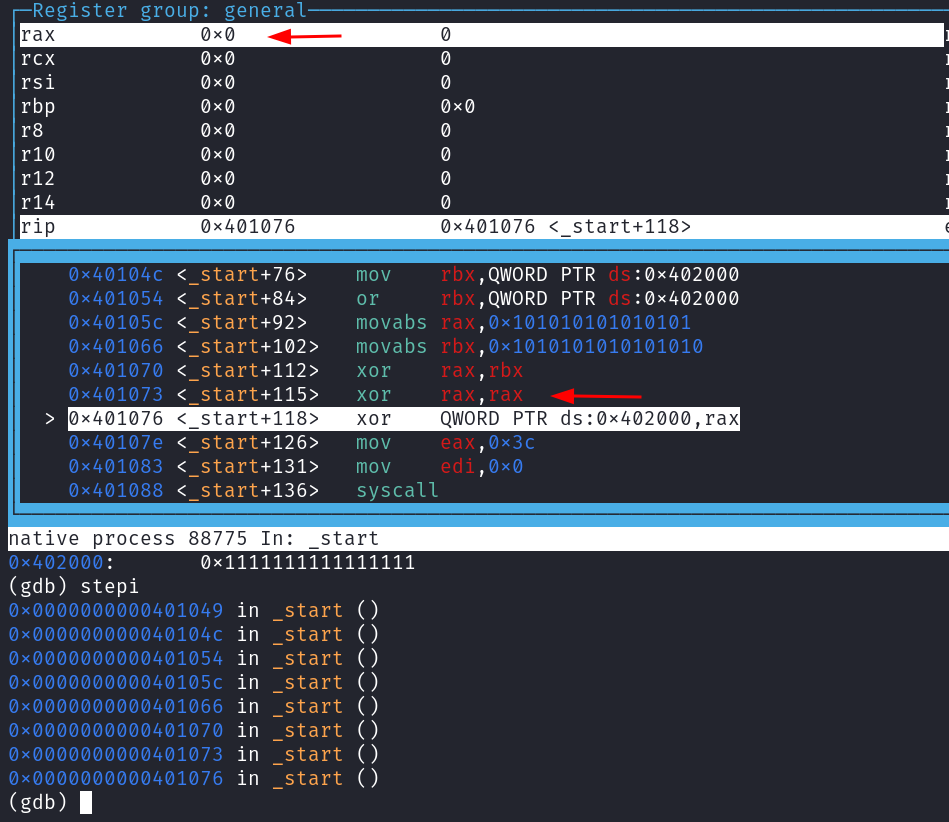949x822 pixels.
Task: Click the current-instruction marker before 0x401076
Action: click(50, 419)
